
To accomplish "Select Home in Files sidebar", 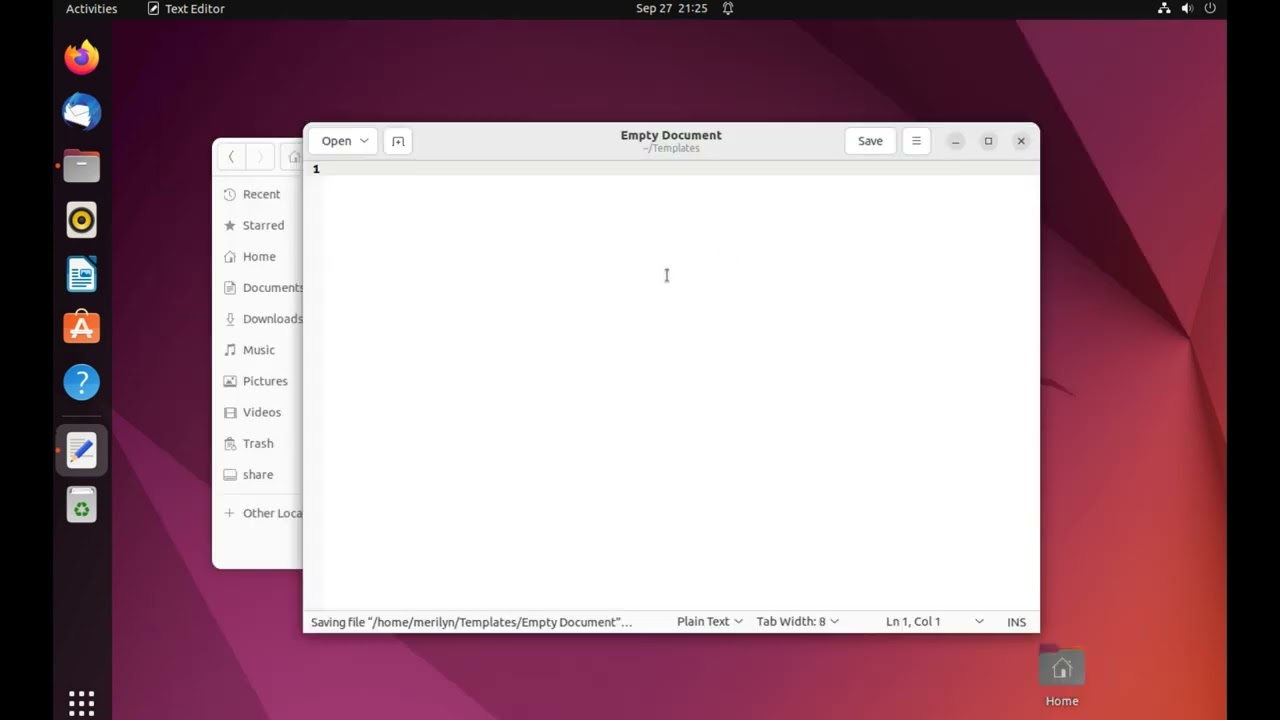I will [259, 256].
